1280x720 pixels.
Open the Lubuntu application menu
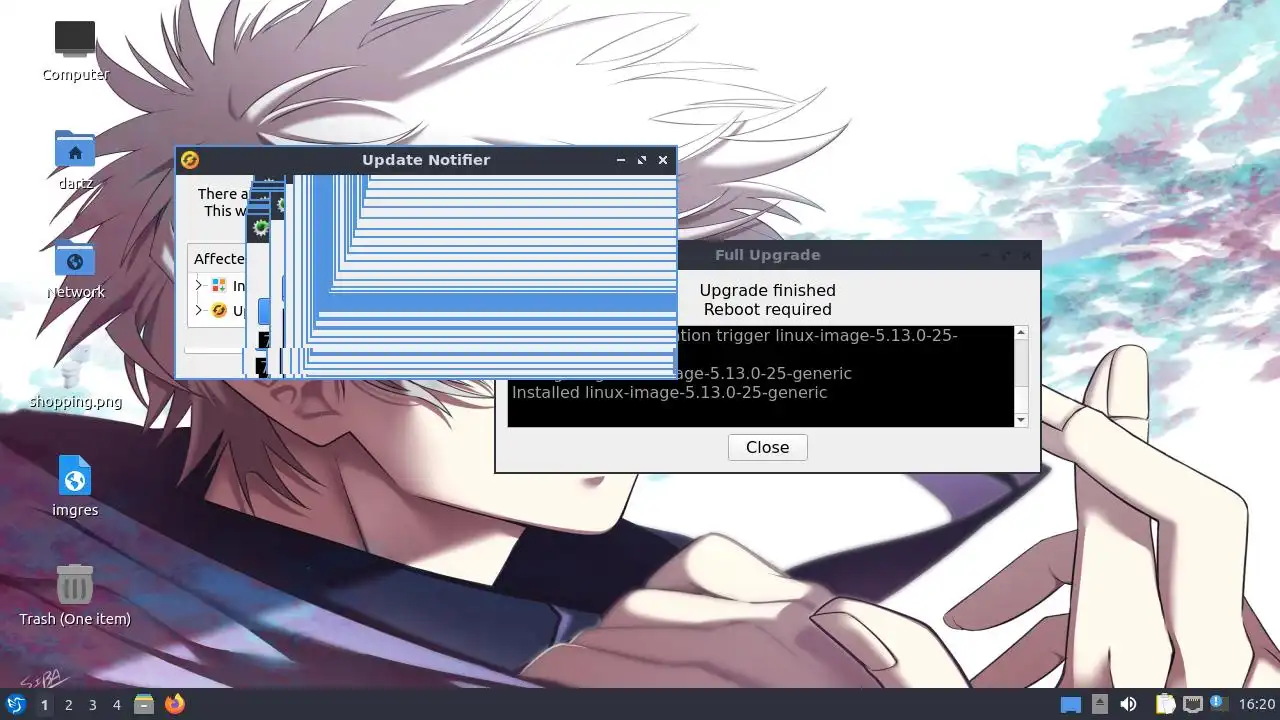pos(16,705)
